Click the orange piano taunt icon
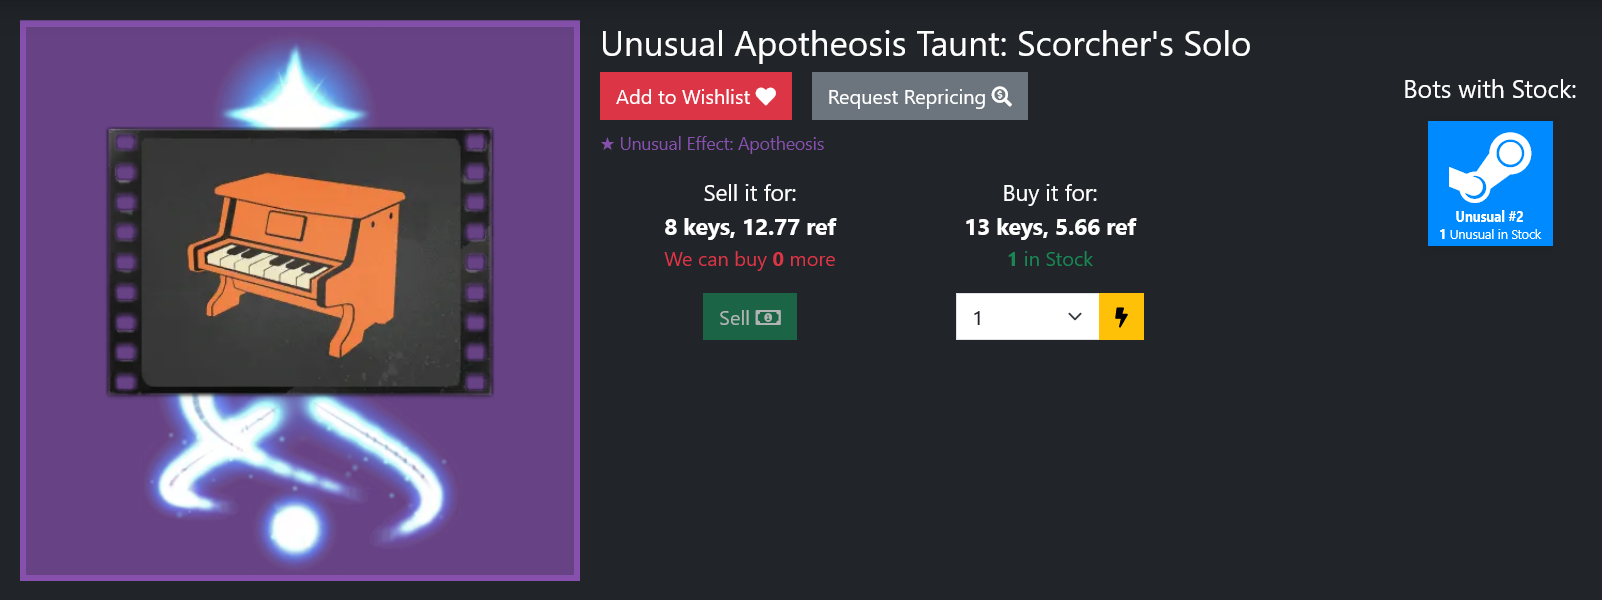Screen dimensions: 1602x600 298,262
